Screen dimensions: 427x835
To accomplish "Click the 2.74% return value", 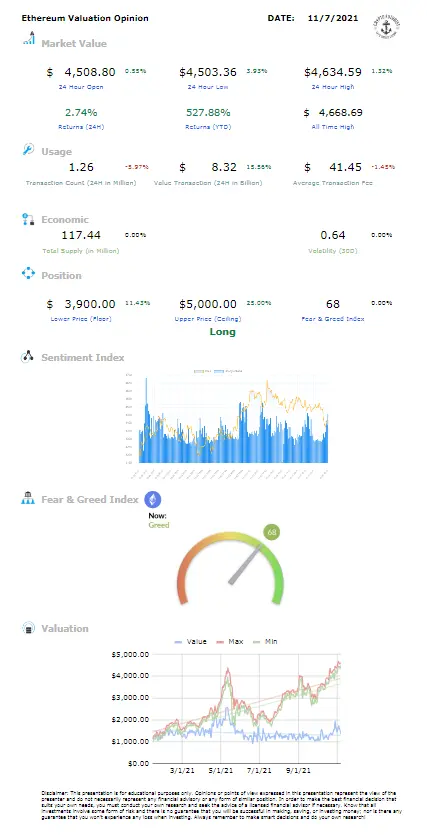I will 81,112.
